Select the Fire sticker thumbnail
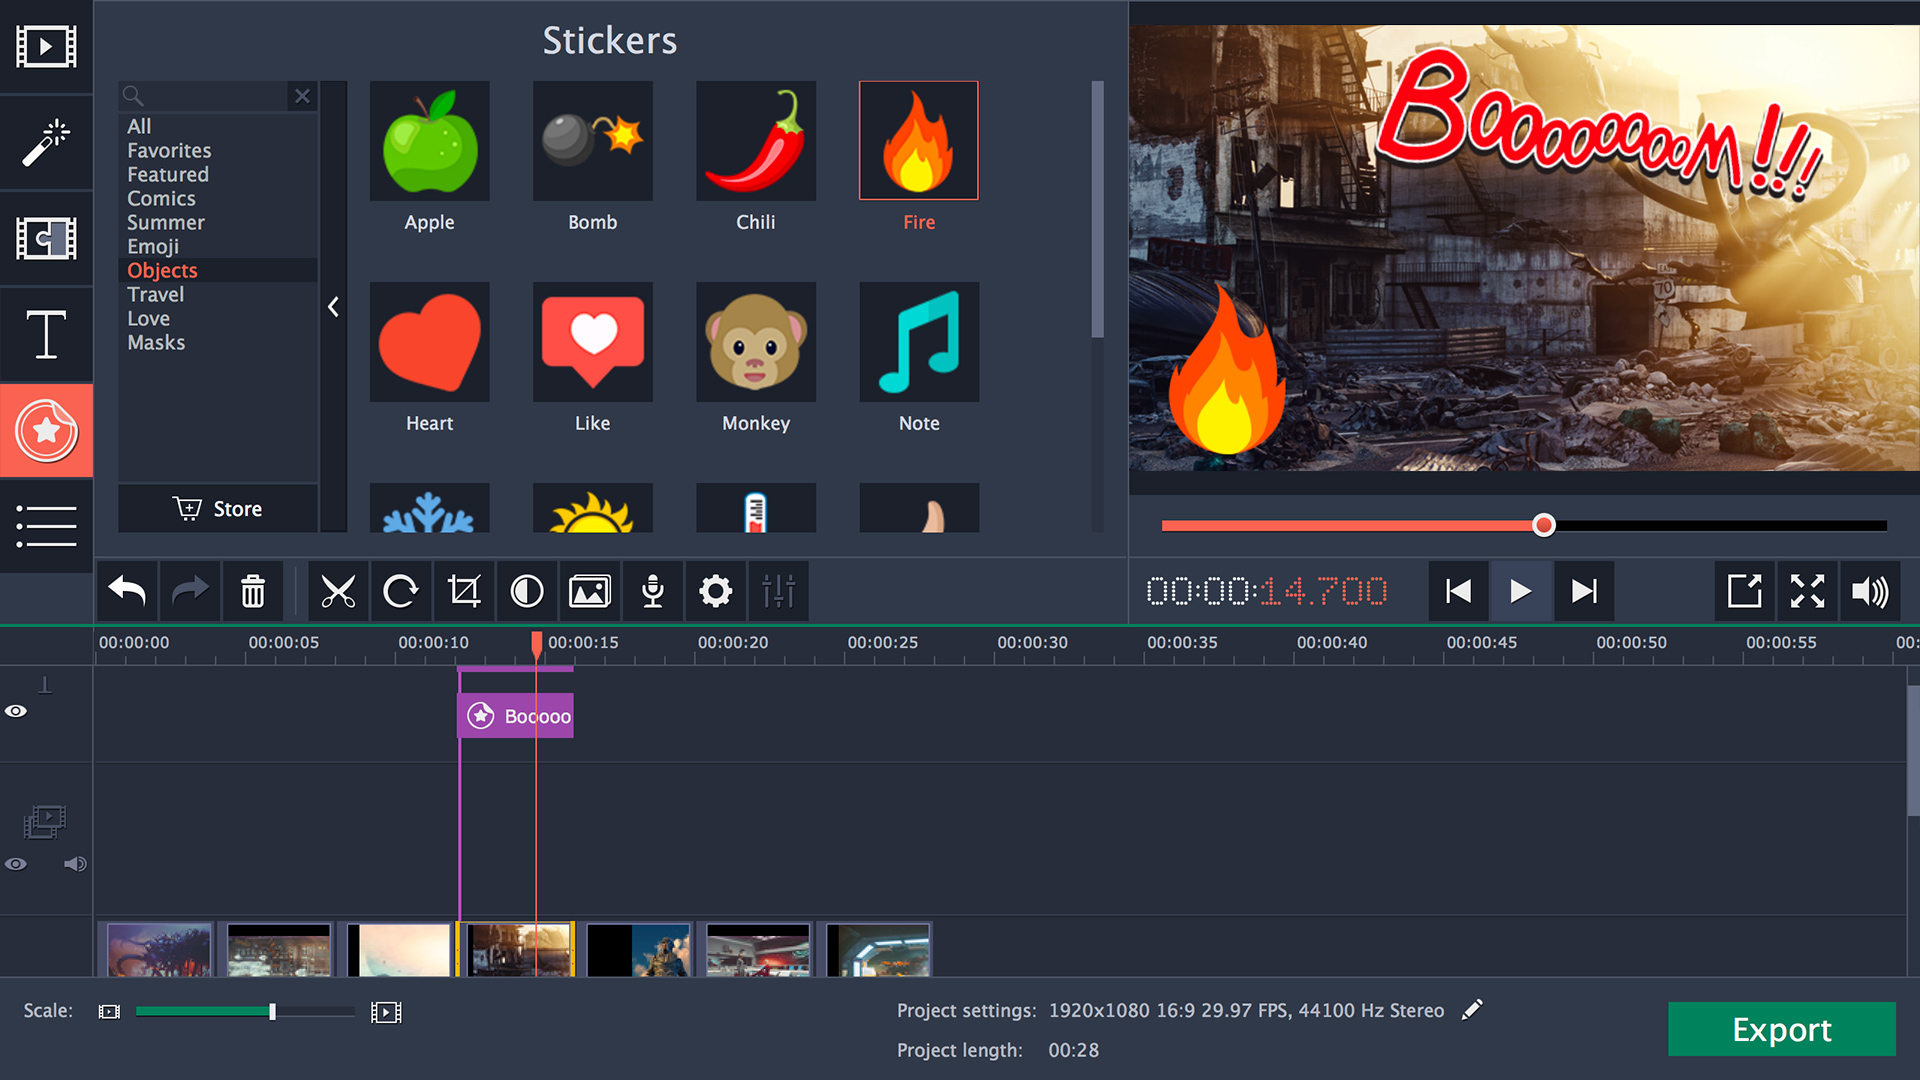Image resolution: width=1920 pixels, height=1080 pixels. tap(918, 140)
